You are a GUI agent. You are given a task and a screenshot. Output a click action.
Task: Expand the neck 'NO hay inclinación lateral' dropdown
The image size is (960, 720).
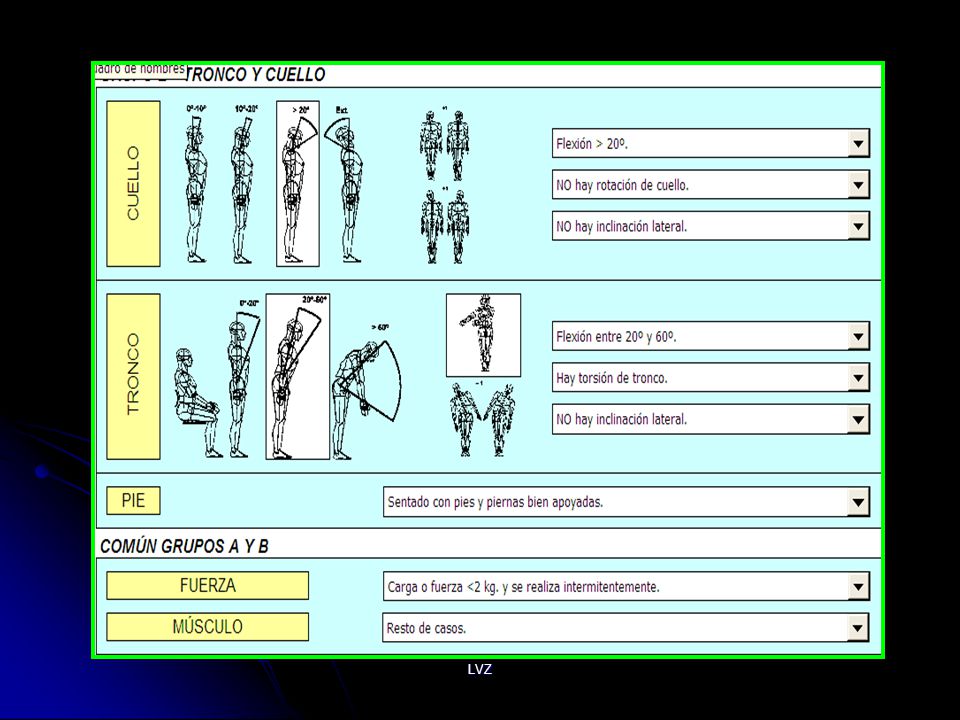pyautogui.click(x=858, y=226)
